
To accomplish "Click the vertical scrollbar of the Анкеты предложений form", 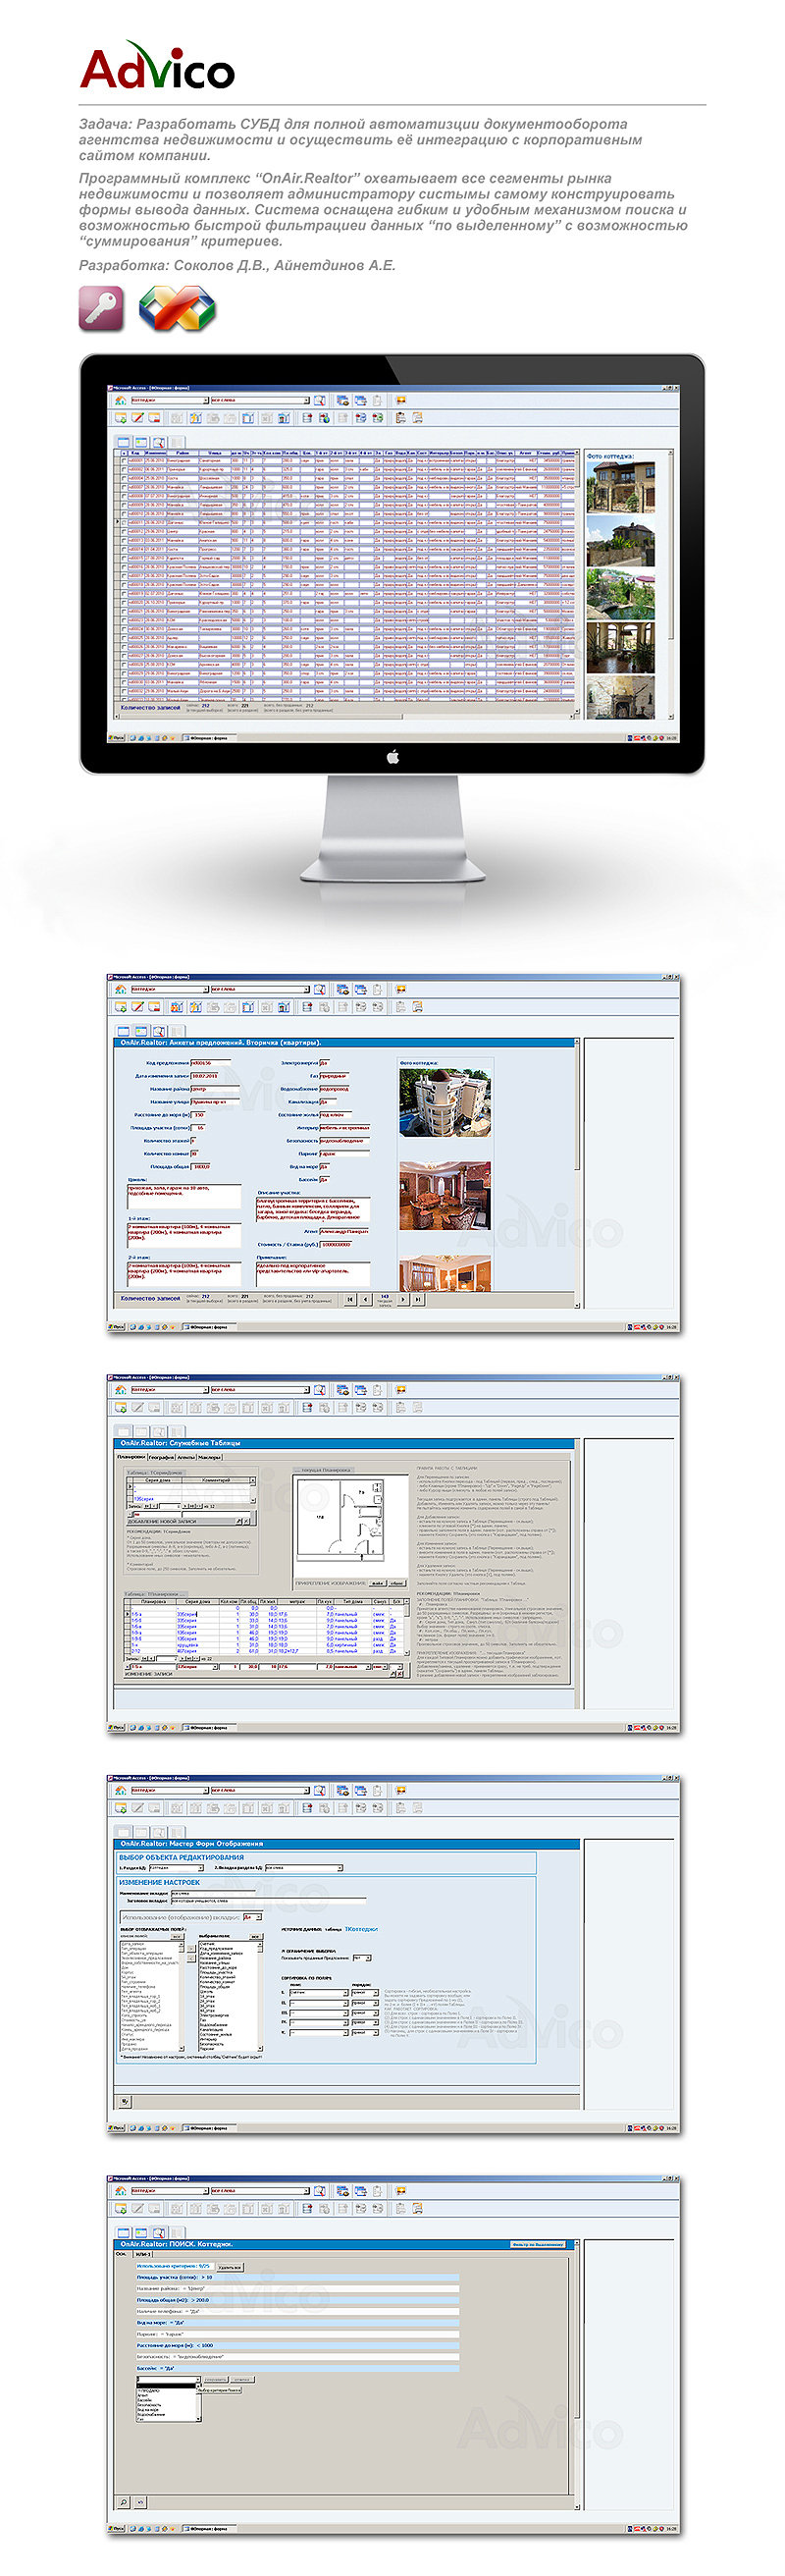I will pyautogui.click(x=577, y=1174).
